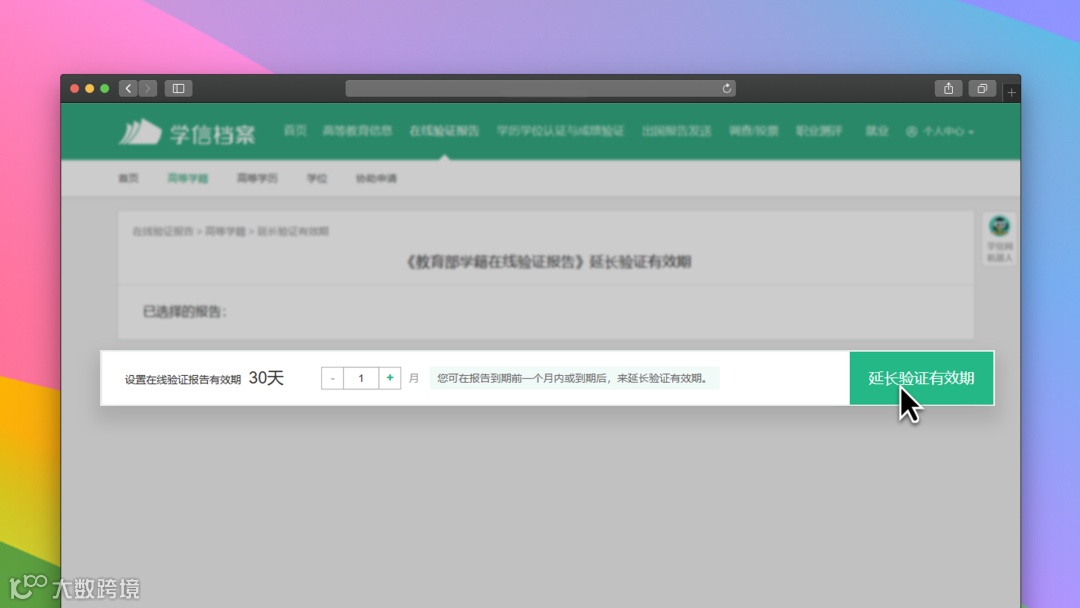1080x608 pixels.
Task: Open 学历学位认证与成绩验证 menu item
Action: click(x=560, y=131)
